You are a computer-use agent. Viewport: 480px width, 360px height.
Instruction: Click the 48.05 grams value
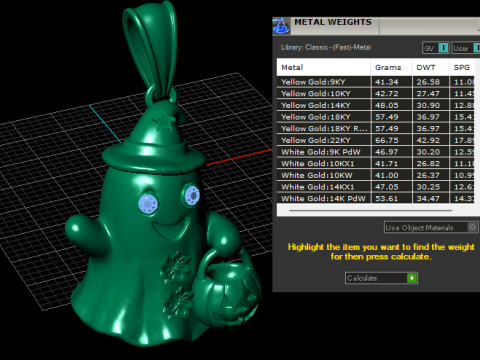(386, 105)
